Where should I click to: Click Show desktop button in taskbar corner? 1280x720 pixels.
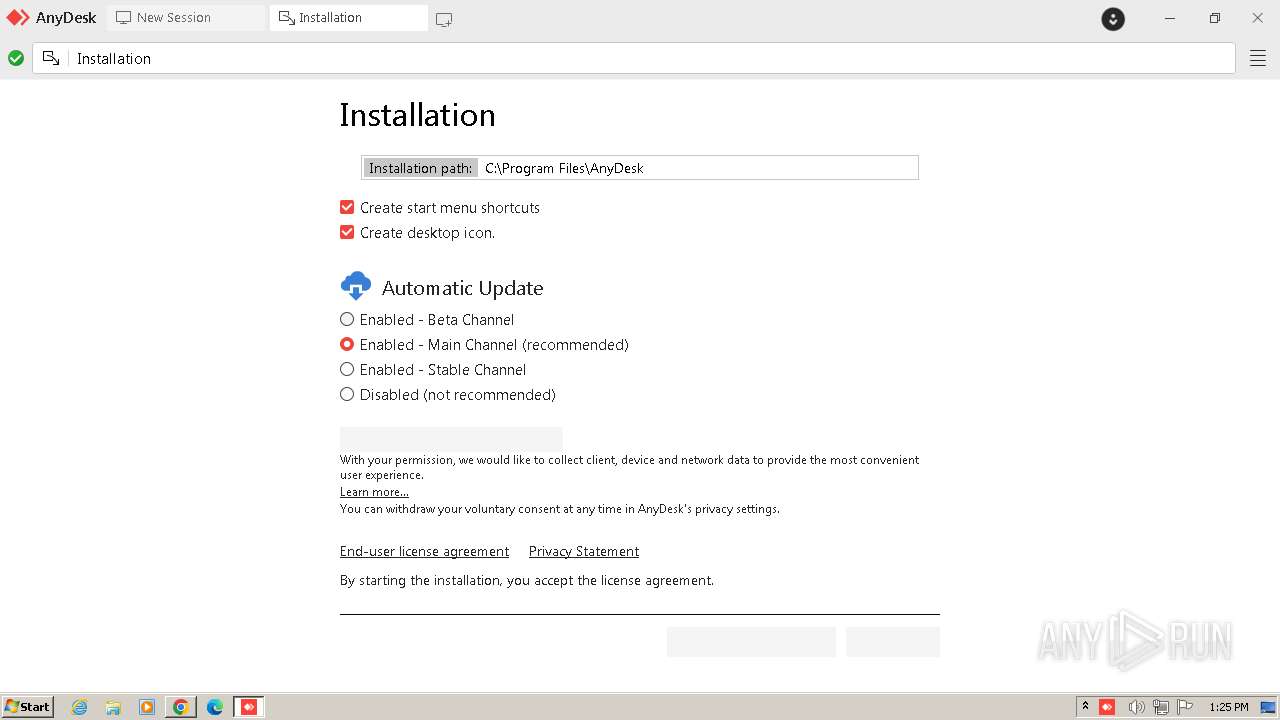click(1267, 707)
